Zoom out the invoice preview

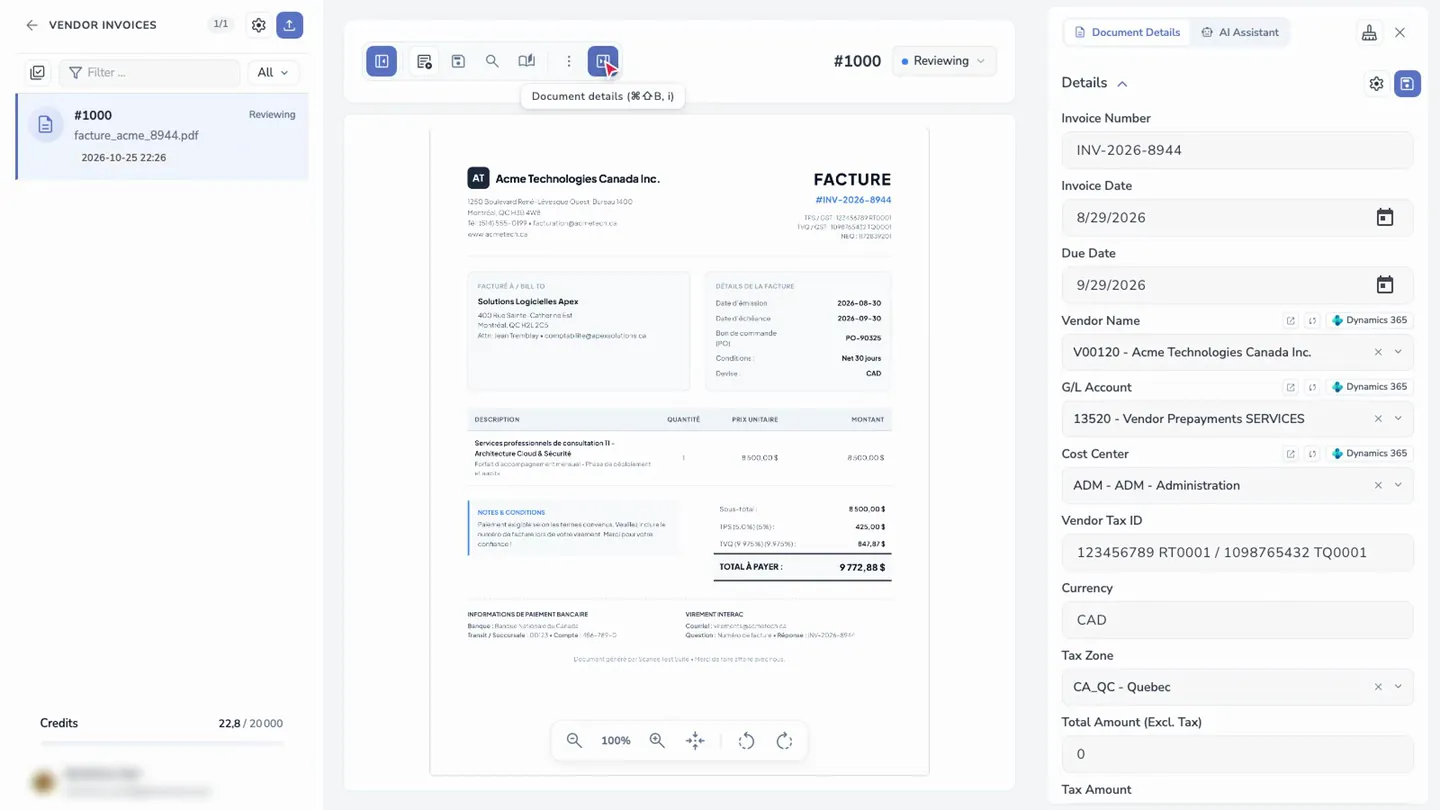574,740
